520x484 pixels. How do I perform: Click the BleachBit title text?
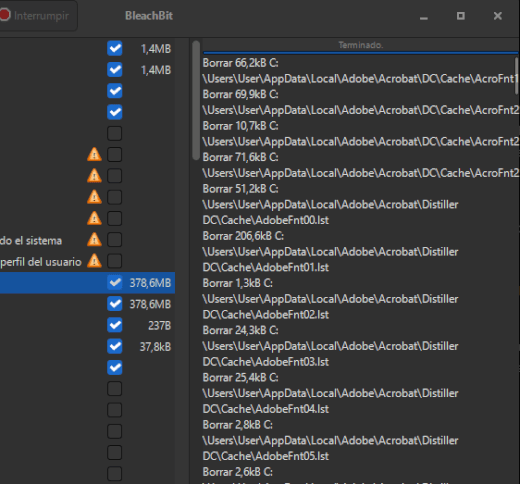(x=149, y=16)
